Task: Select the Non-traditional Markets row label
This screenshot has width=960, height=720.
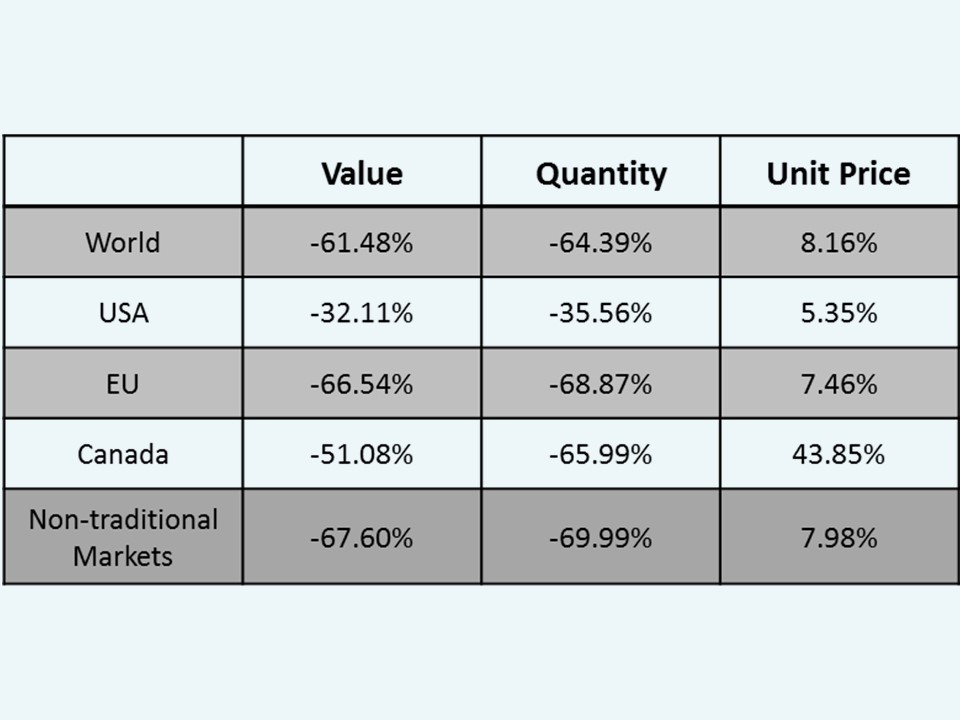Action: click(122, 537)
